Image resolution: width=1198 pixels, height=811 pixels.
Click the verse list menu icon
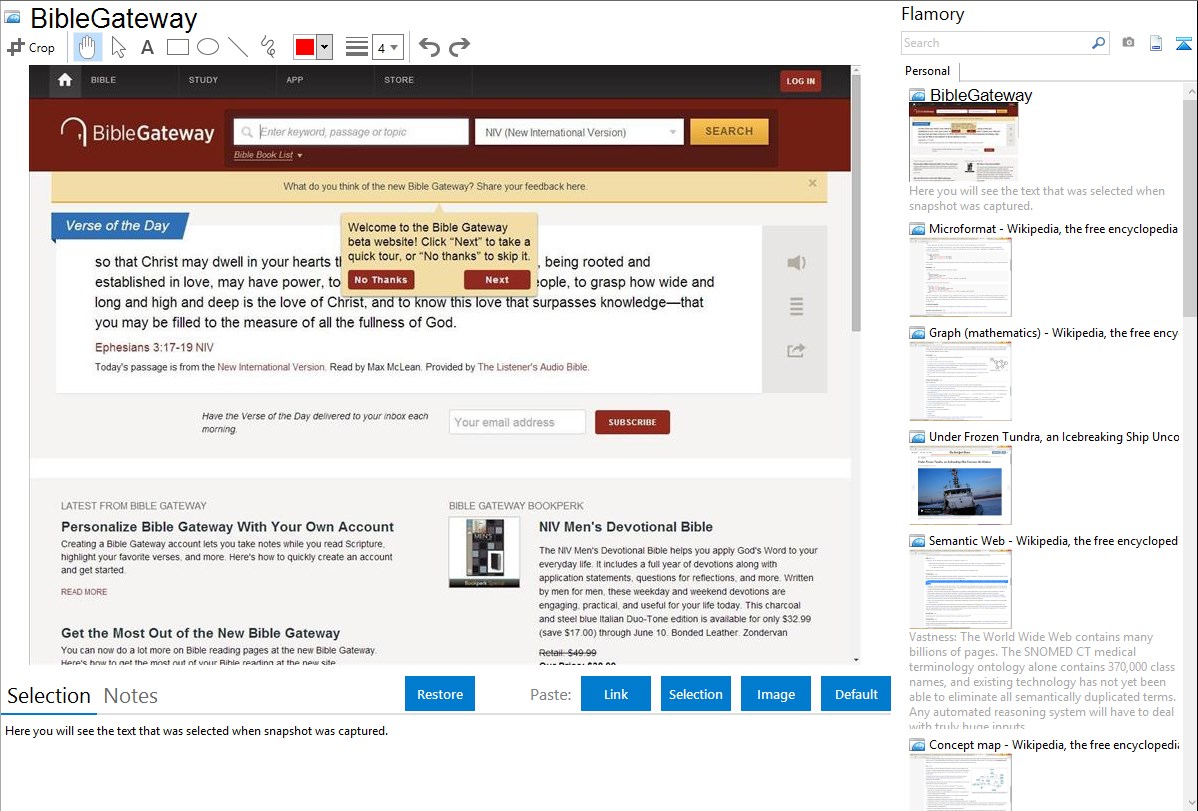pyautogui.click(x=796, y=307)
